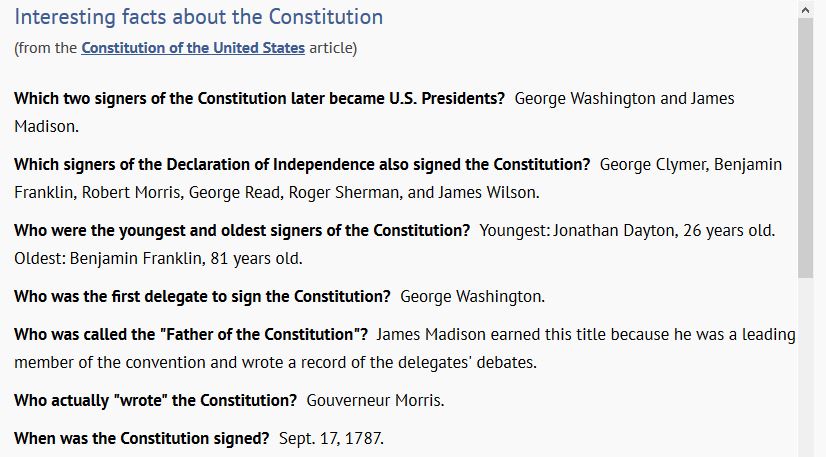
Task: Open the Constitution of the United States link
Action: pos(193,48)
